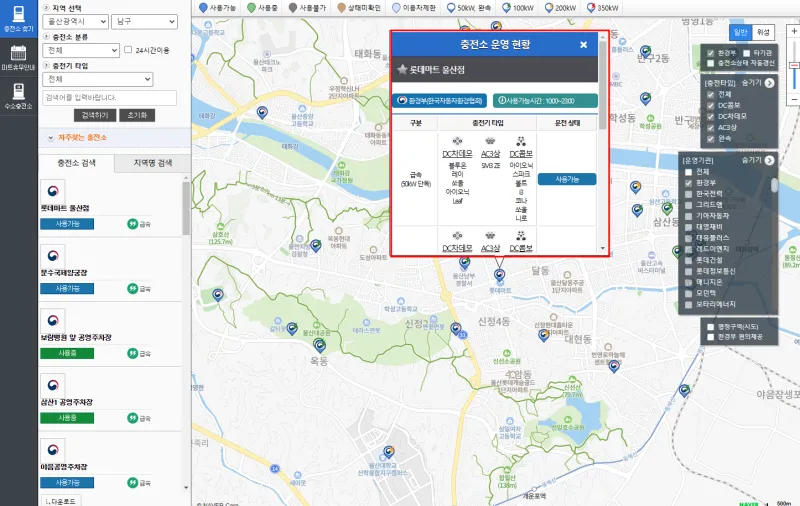
Task: Toggle the 타기관 checkbox
Action: (746, 53)
